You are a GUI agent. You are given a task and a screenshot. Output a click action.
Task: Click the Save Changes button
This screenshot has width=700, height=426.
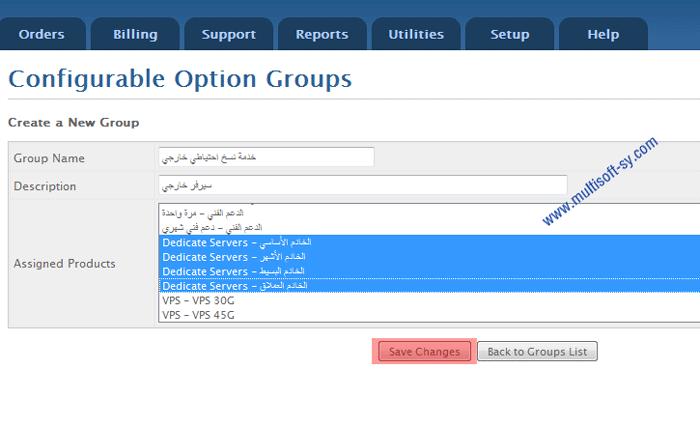coord(425,351)
